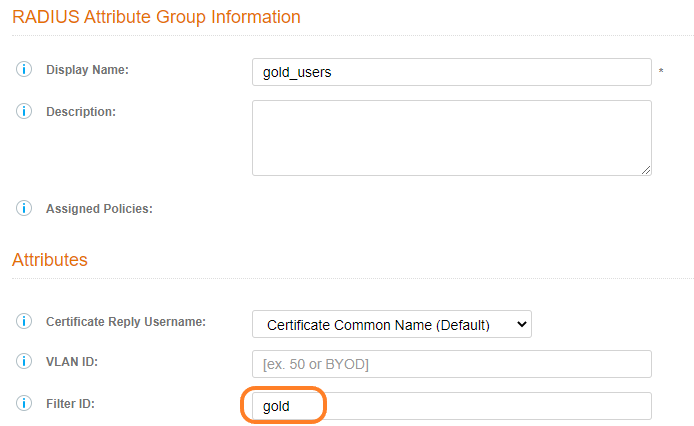Open the Assigned Policies info icon
This screenshot has width=694, height=426.
pyautogui.click(x=24, y=209)
